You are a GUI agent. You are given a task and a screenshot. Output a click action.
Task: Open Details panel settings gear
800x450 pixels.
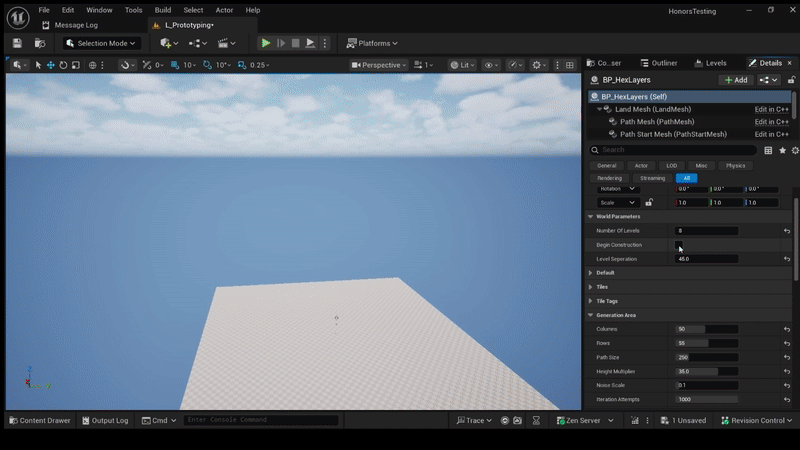tap(794, 150)
